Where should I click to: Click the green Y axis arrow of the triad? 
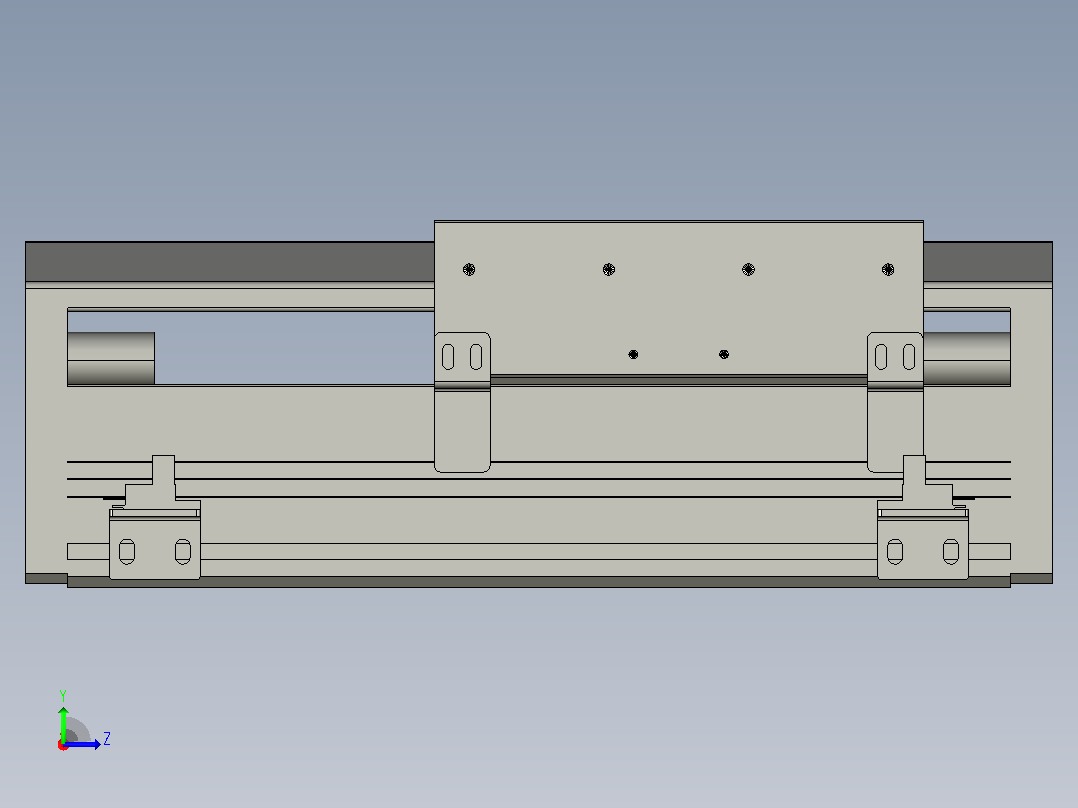click(x=63, y=723)
